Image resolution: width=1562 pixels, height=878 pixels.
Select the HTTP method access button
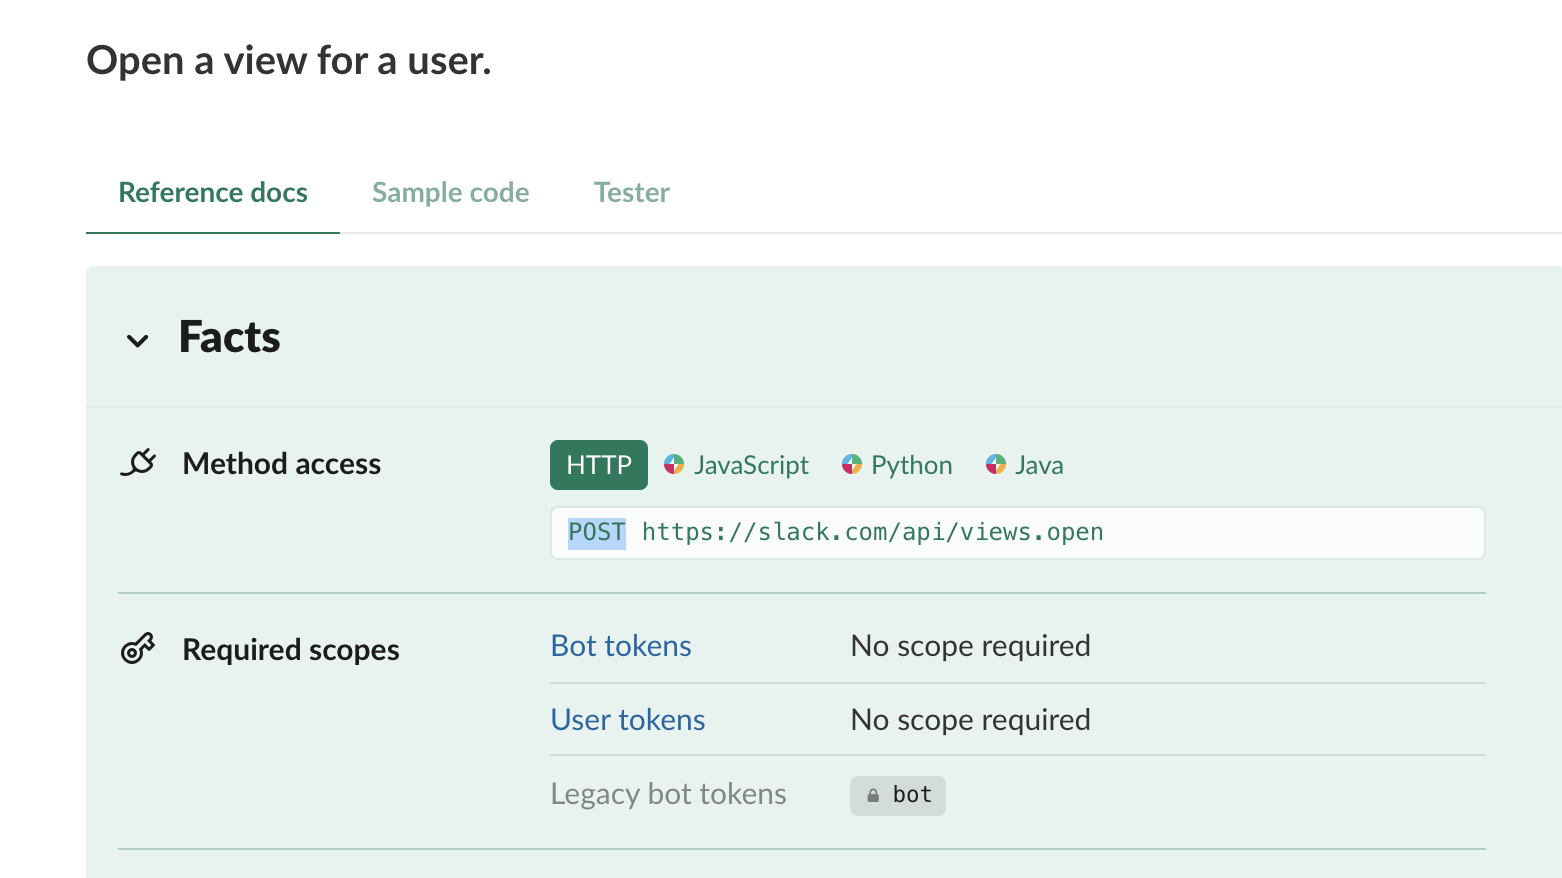[598, 465]
